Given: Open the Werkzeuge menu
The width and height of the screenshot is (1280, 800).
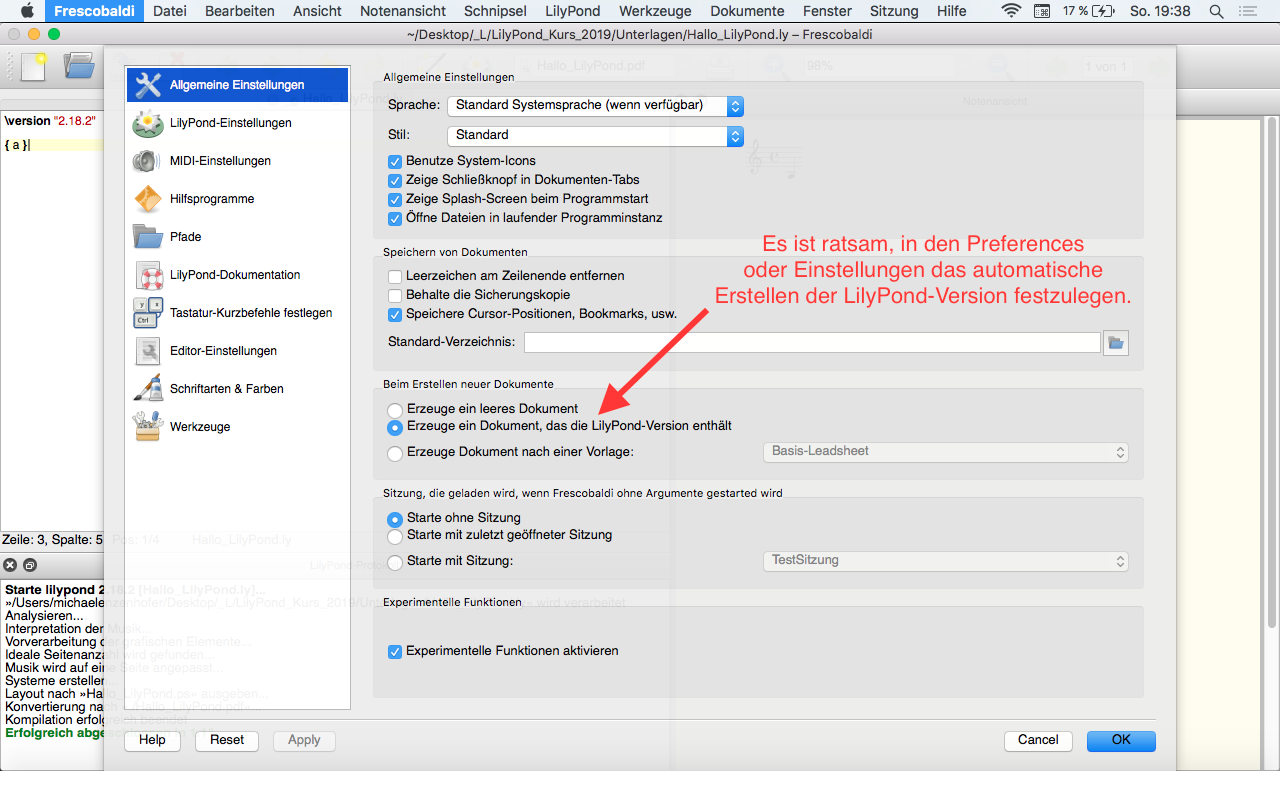Looking at the screenshot, I should tap(655, 11).
